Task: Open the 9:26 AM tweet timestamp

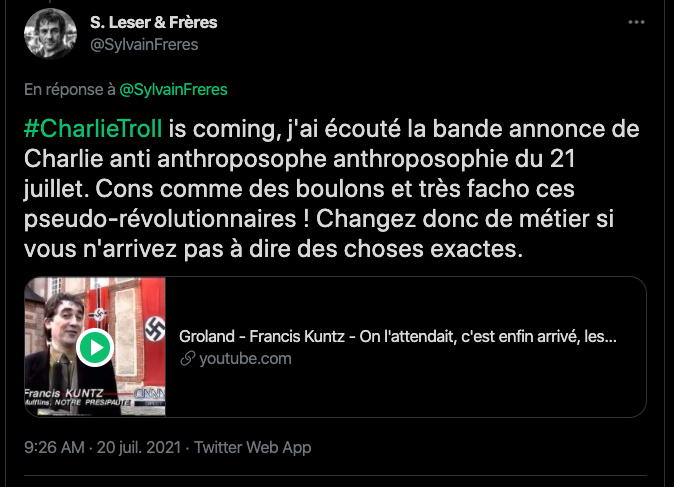Action: coord(54,447)
